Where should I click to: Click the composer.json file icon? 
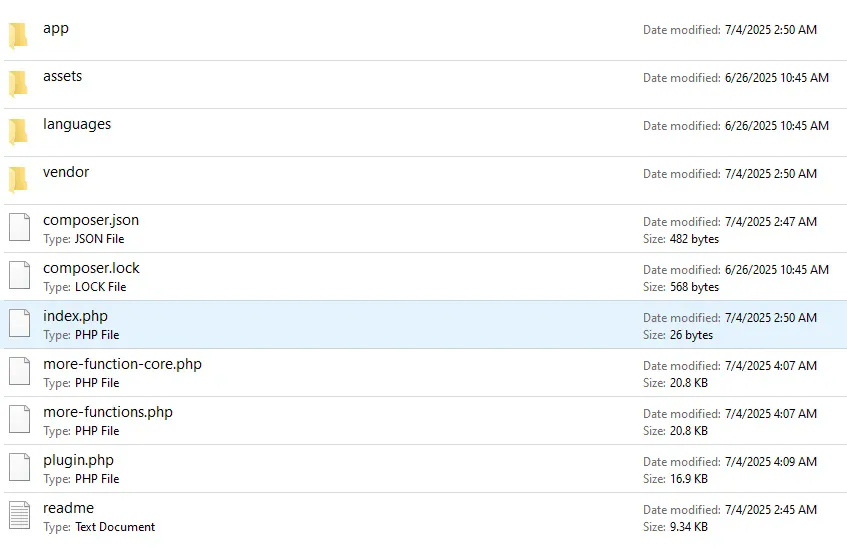[x=20, y=228]
